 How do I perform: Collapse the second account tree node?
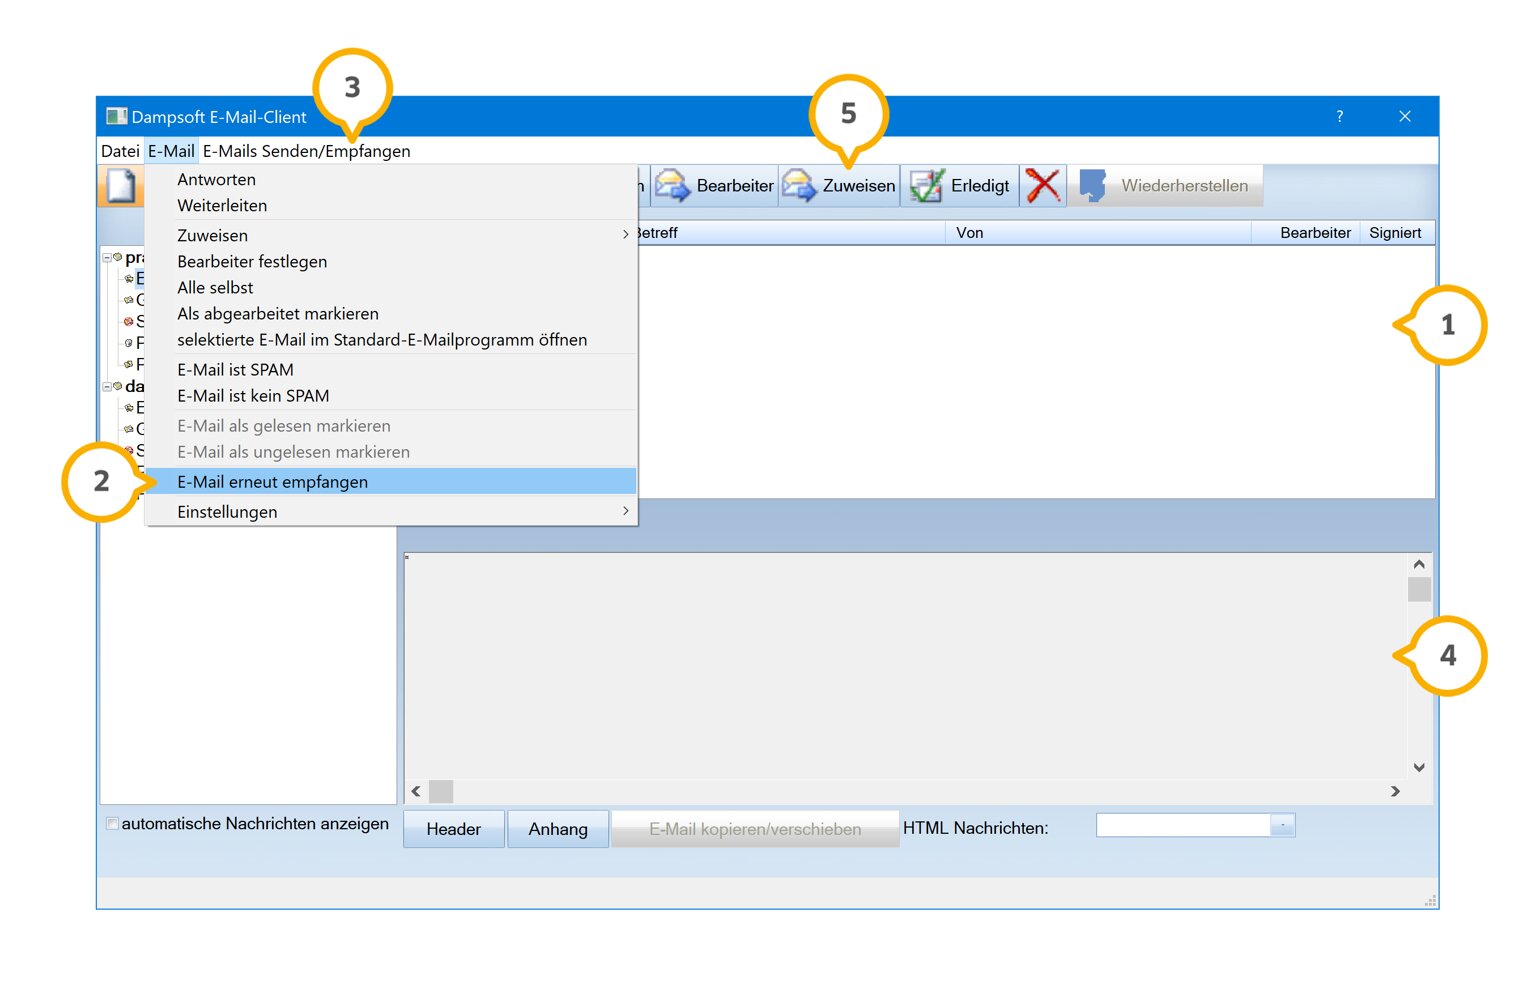click(x=107, y=387)
